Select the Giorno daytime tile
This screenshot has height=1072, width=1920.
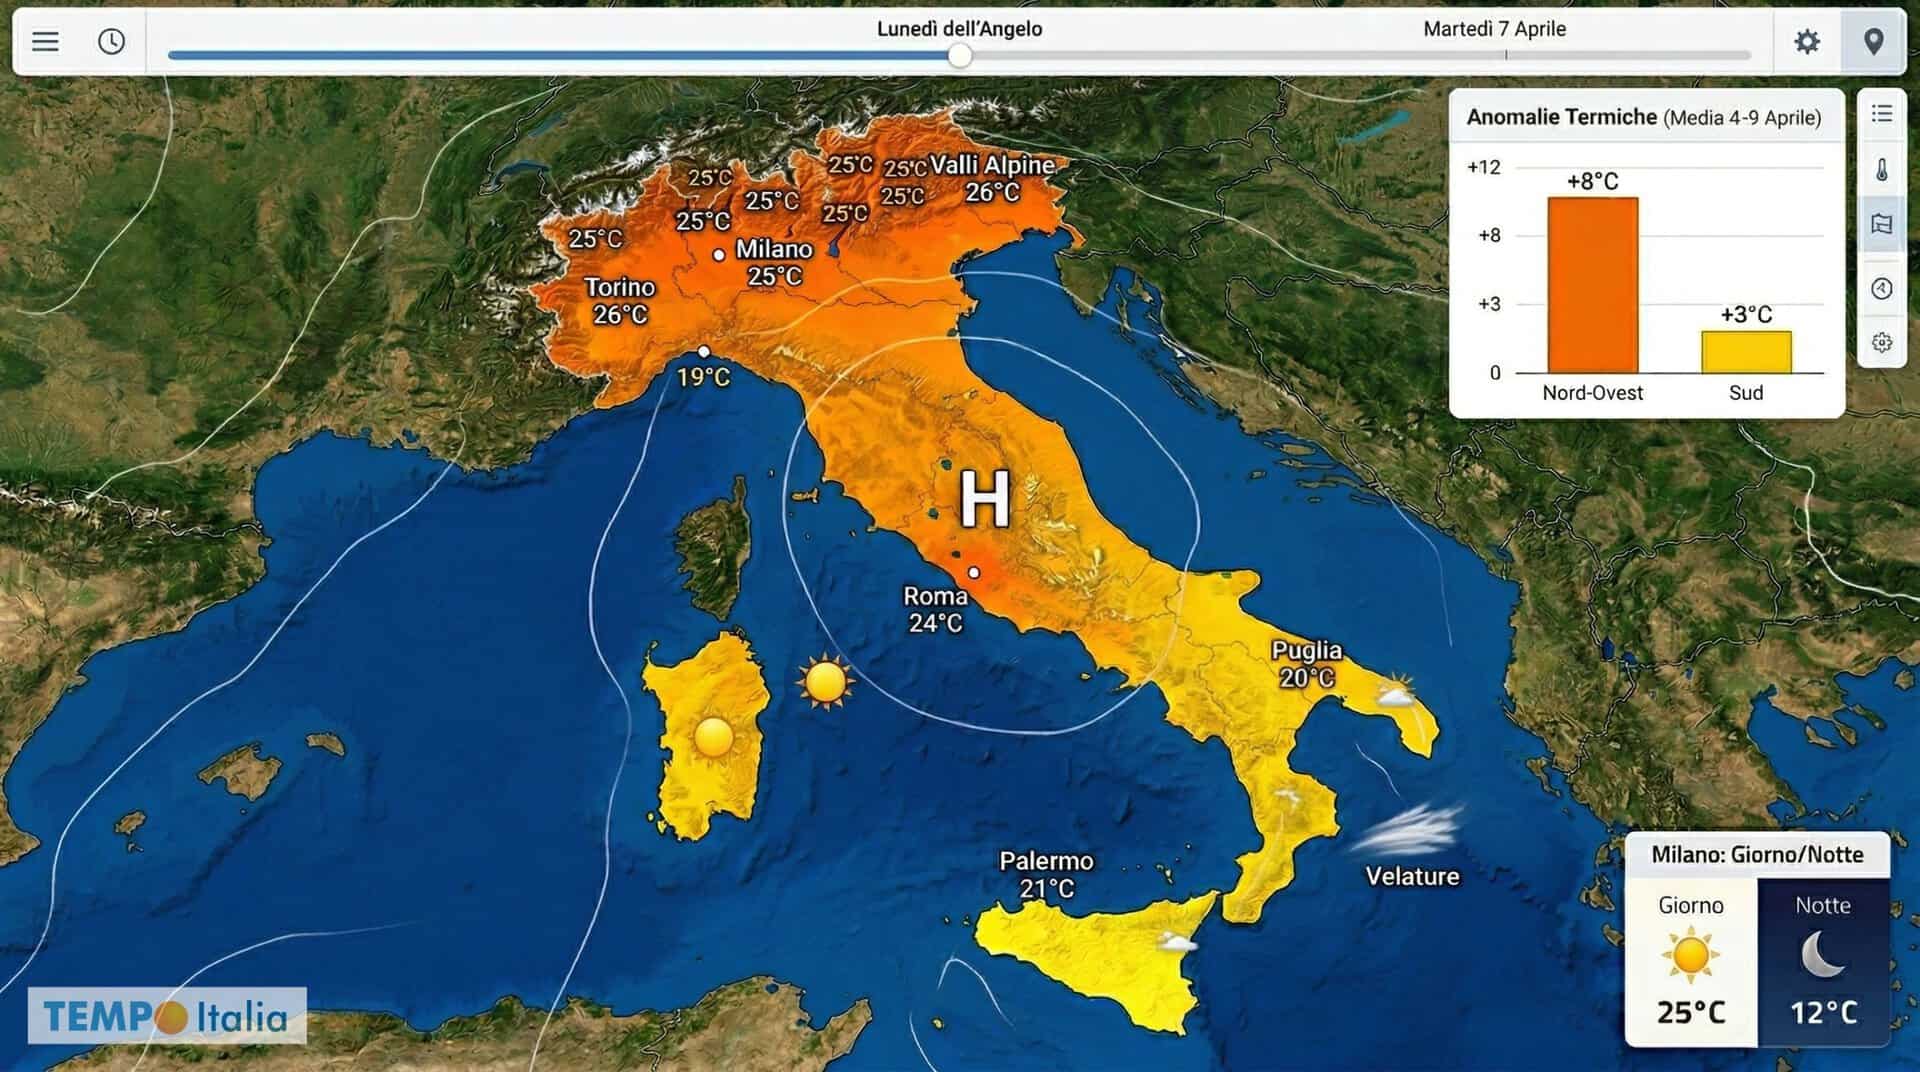pyautogui.click(x=1691, y=962)
